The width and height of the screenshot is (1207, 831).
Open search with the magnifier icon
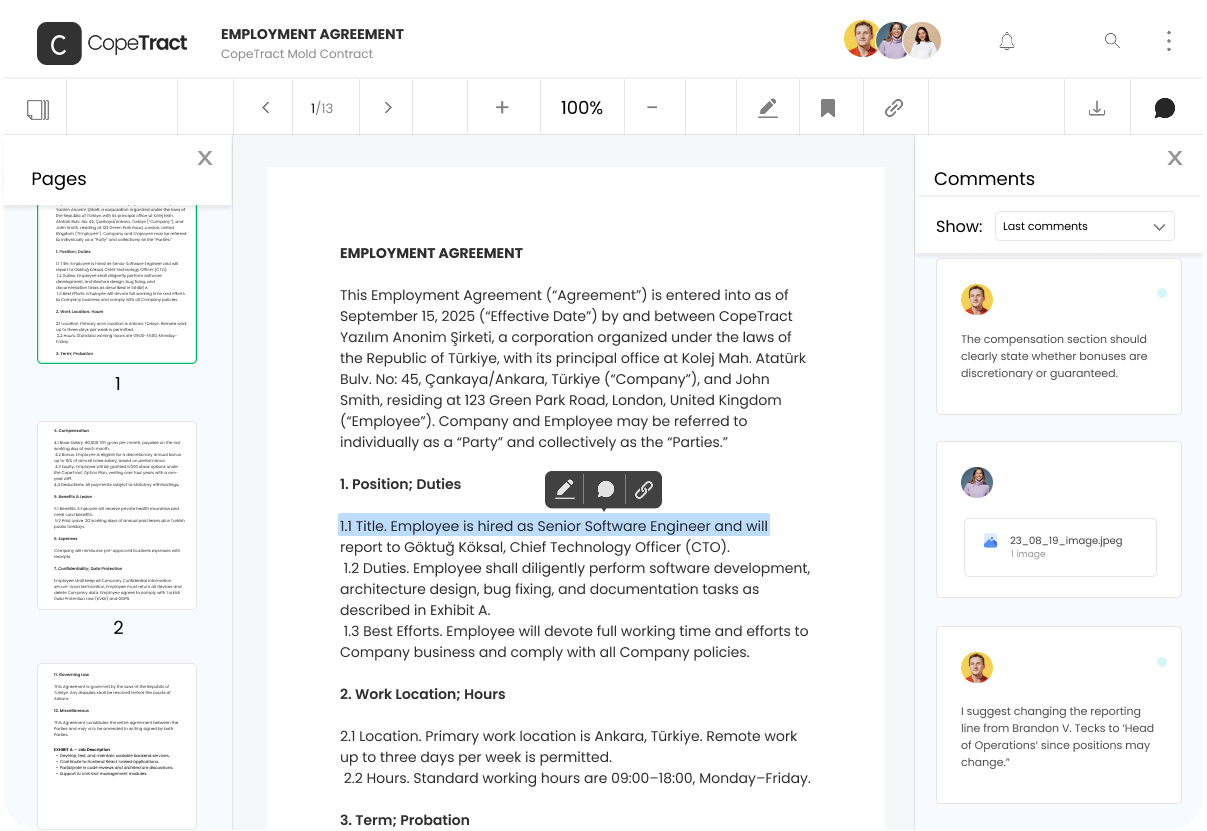[x=1112, y=40]
